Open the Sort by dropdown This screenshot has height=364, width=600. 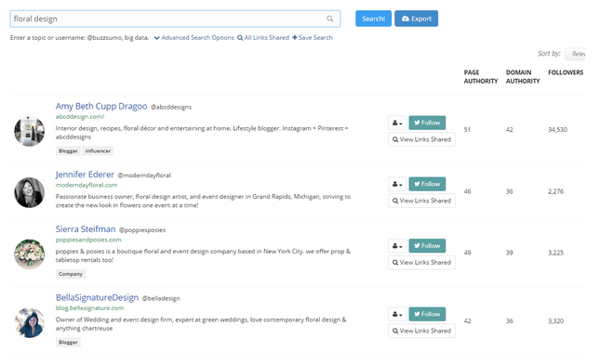576,54
